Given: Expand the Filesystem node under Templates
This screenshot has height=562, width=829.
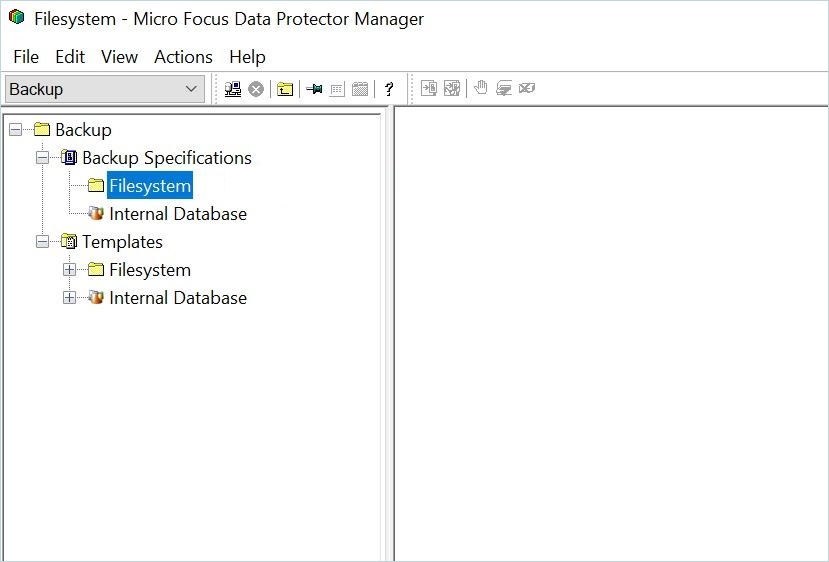Looking at the screenshot, I should [x=69, y=270].
